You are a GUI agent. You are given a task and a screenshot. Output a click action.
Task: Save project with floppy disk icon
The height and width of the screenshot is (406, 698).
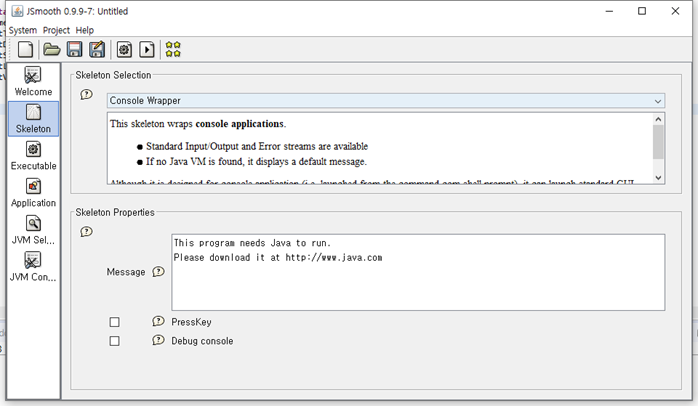pos(74,49)
